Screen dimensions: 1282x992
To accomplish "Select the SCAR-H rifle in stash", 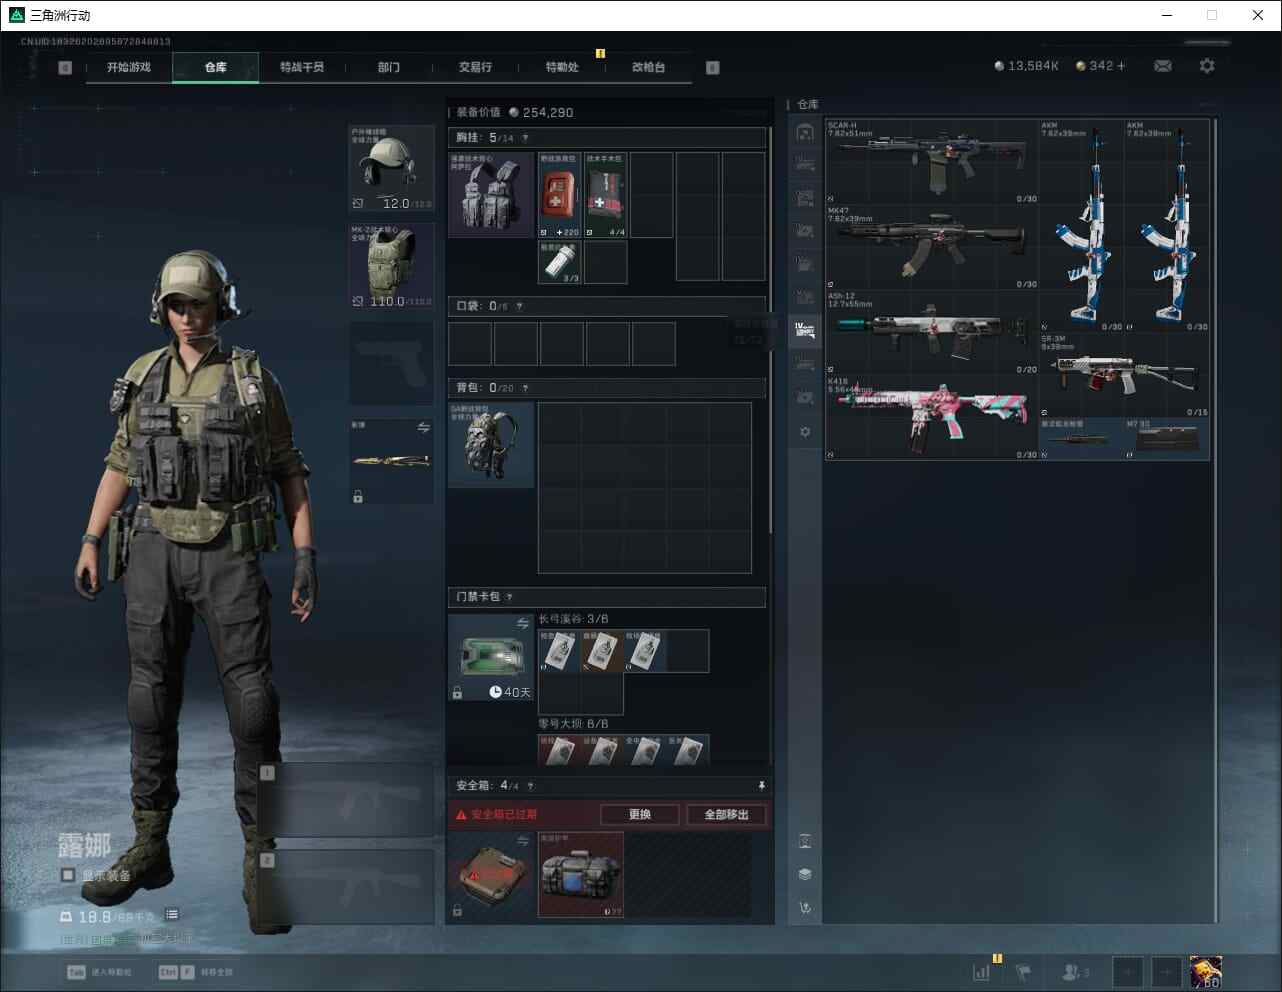I will tap(932, 162).
